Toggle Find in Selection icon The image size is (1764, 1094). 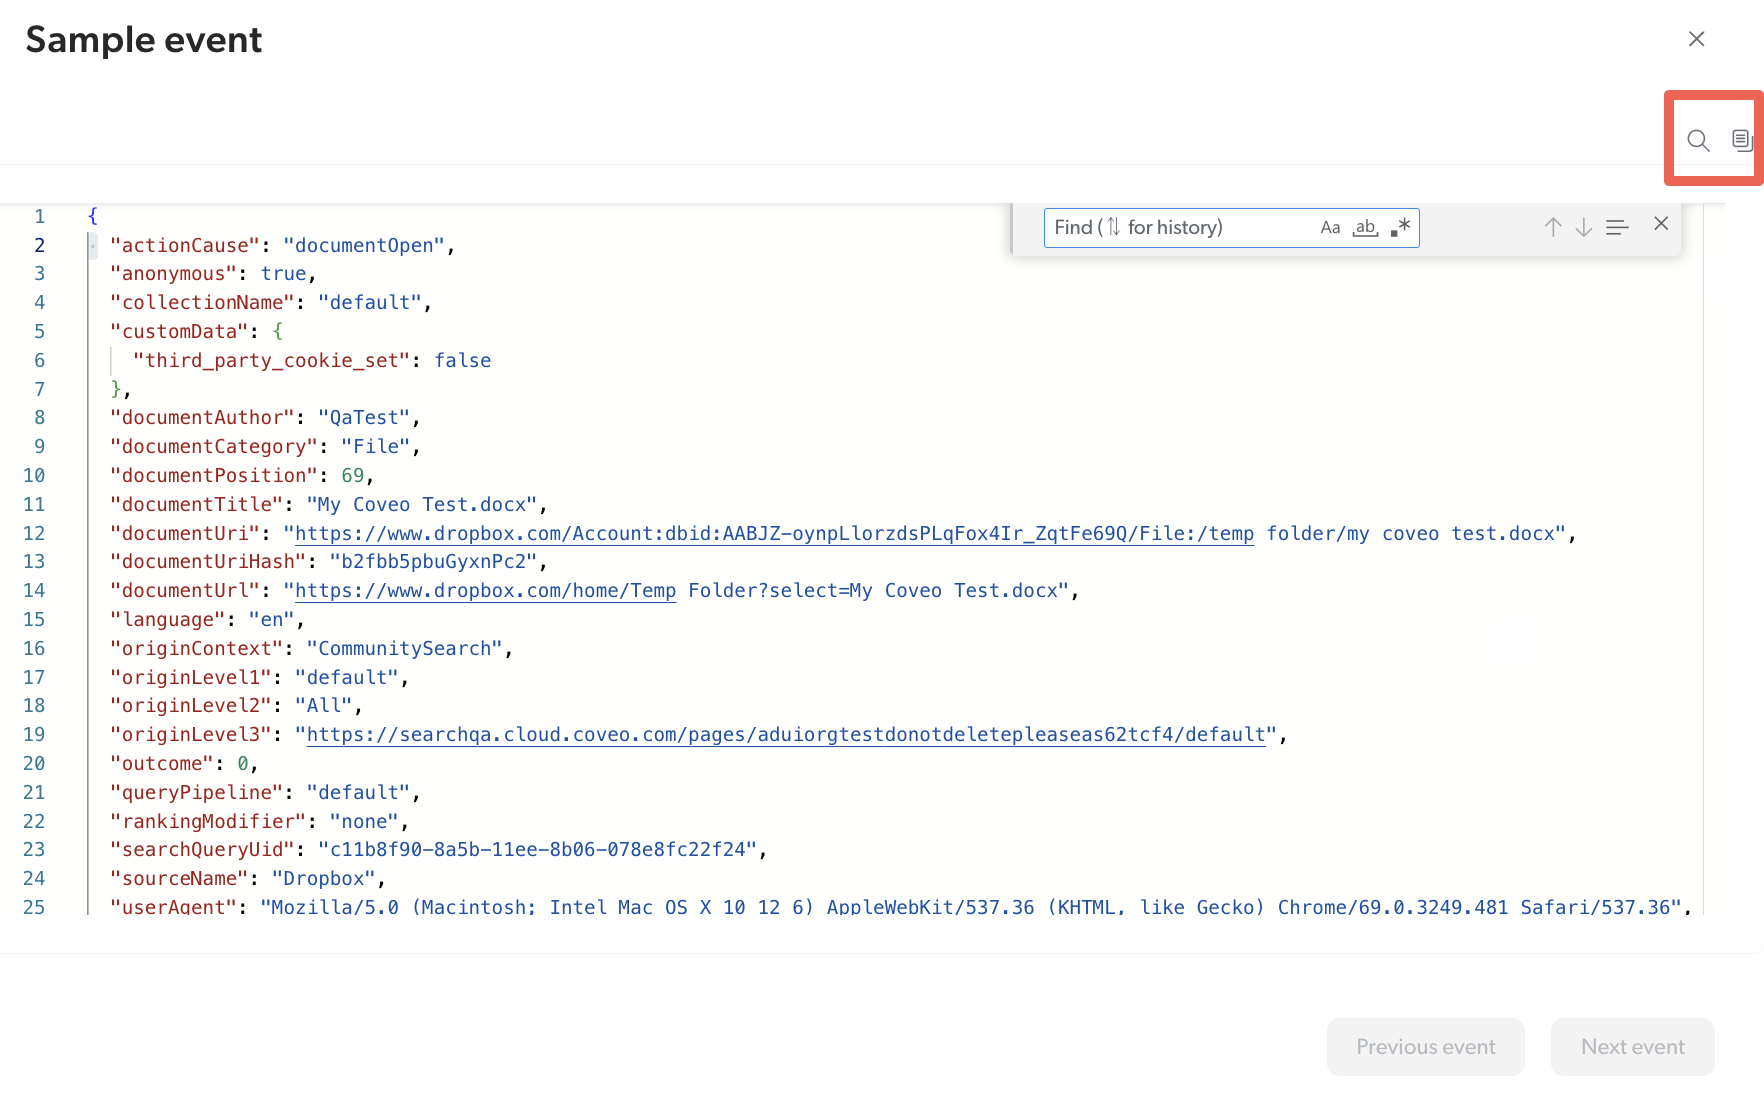[x=1617, y=227]
